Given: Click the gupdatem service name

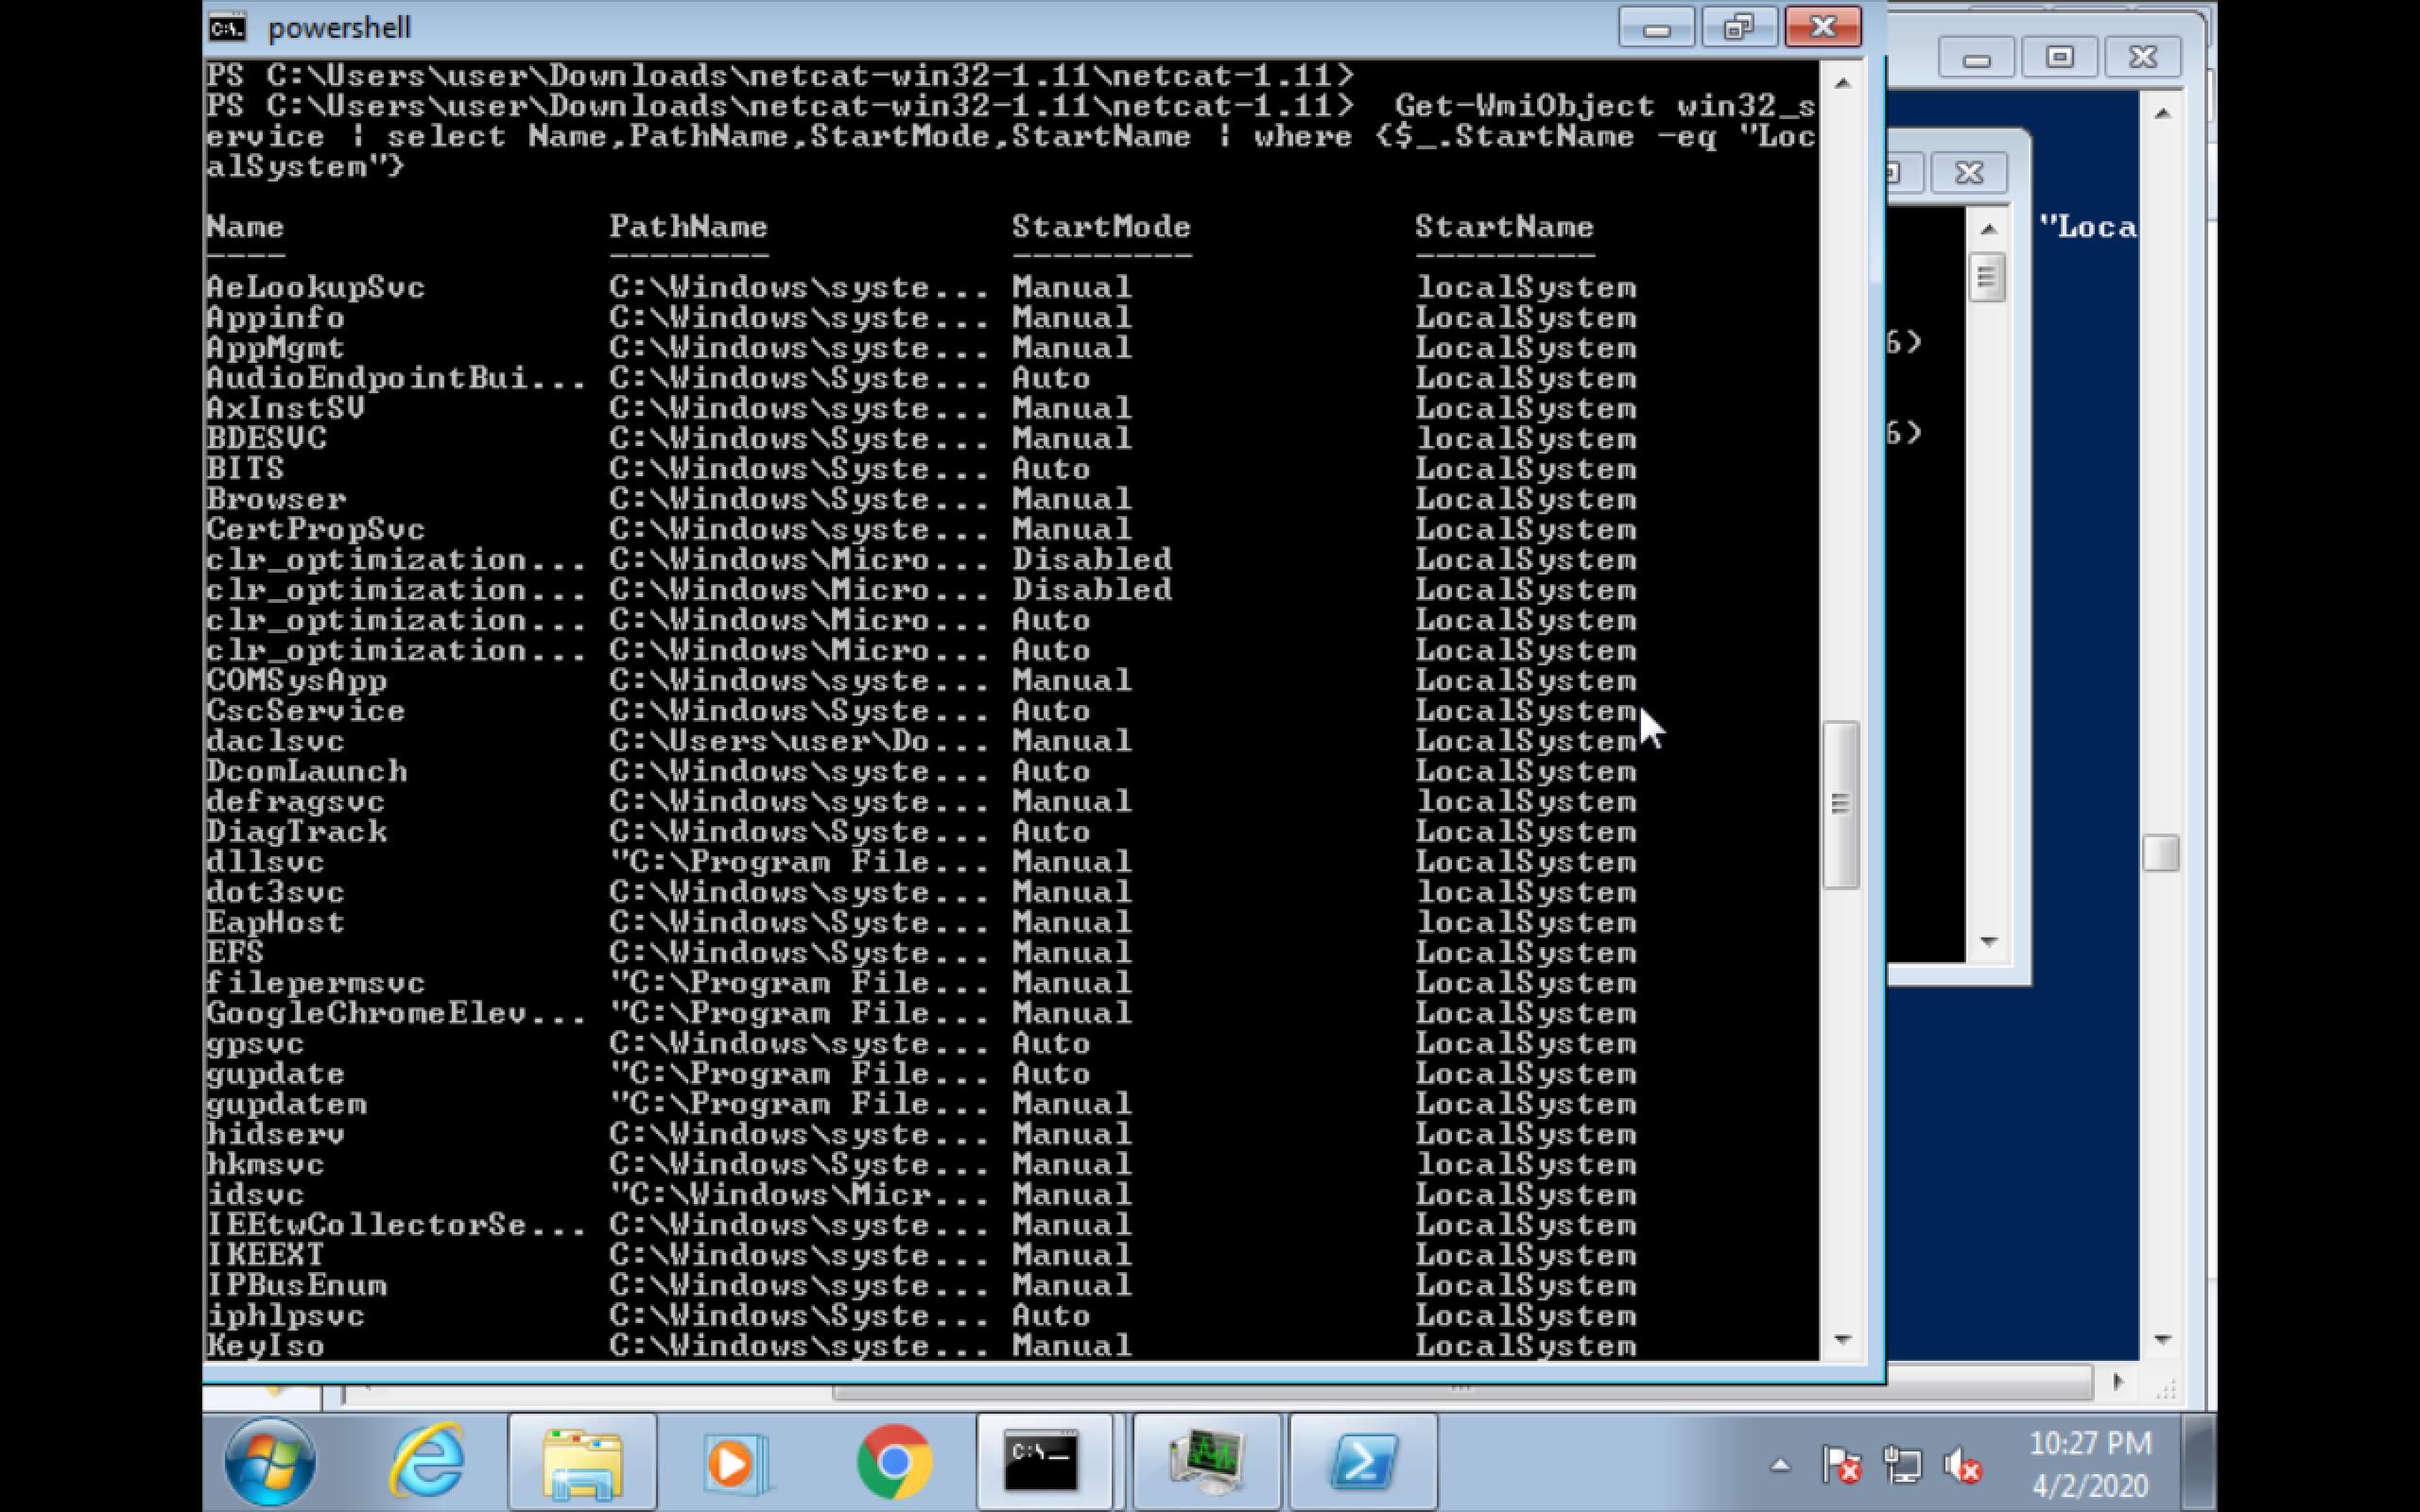Looking at the screenshot, I should (x=286, y=1104).
